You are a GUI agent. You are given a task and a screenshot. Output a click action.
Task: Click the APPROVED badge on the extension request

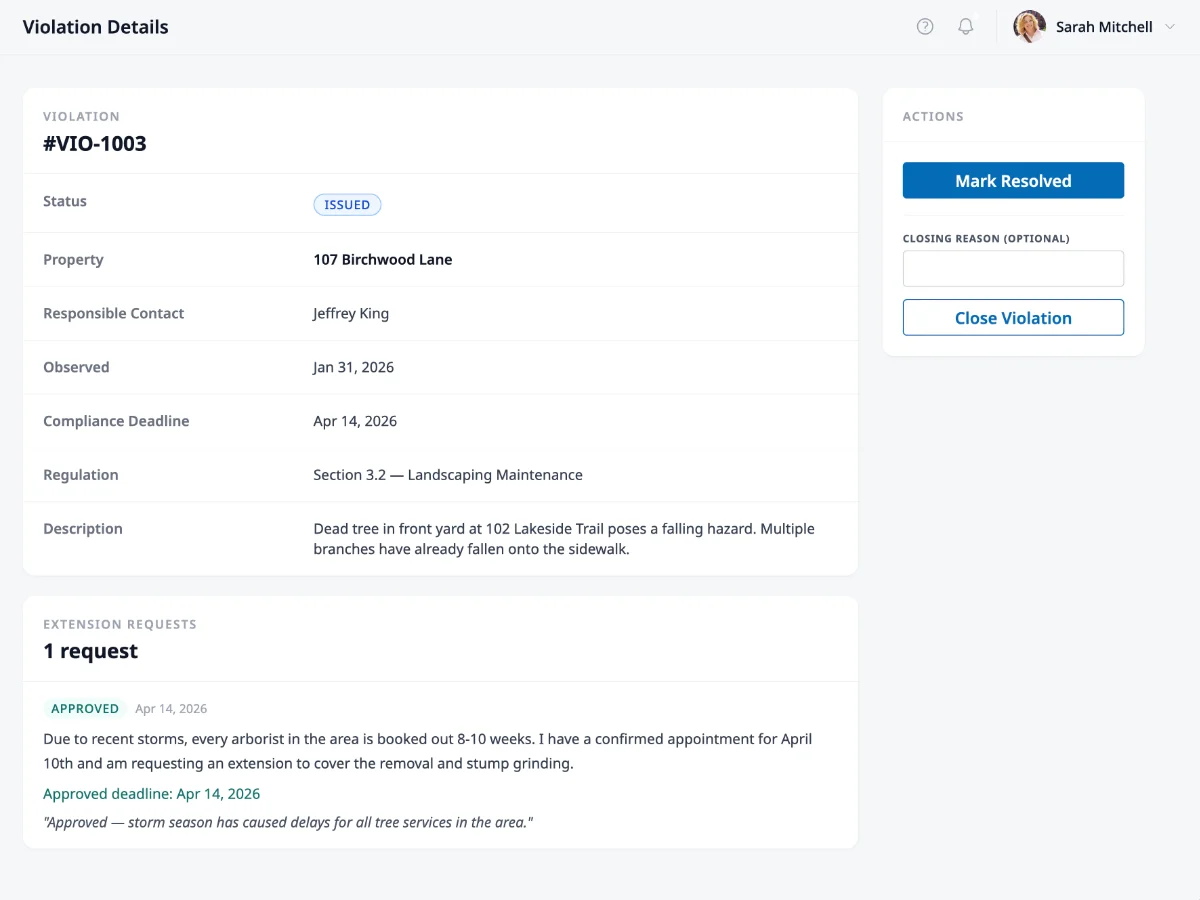click(x=84, y=708)
